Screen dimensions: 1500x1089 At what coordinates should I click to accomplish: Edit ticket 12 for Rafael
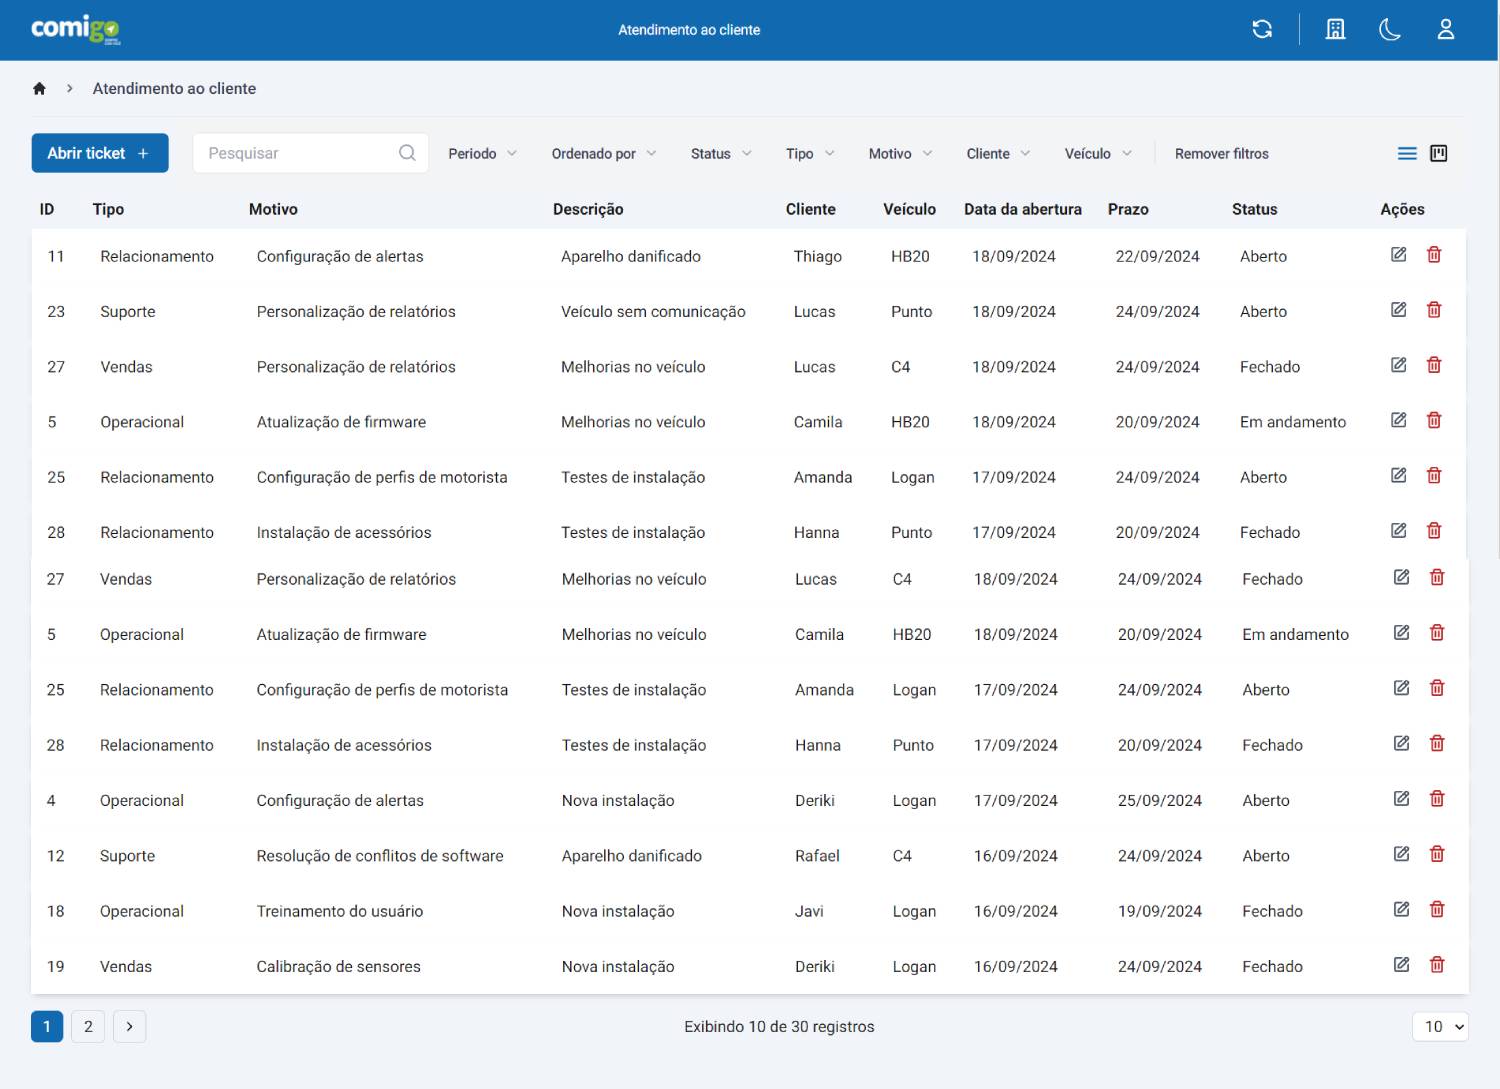click(x=1402, y=854)
